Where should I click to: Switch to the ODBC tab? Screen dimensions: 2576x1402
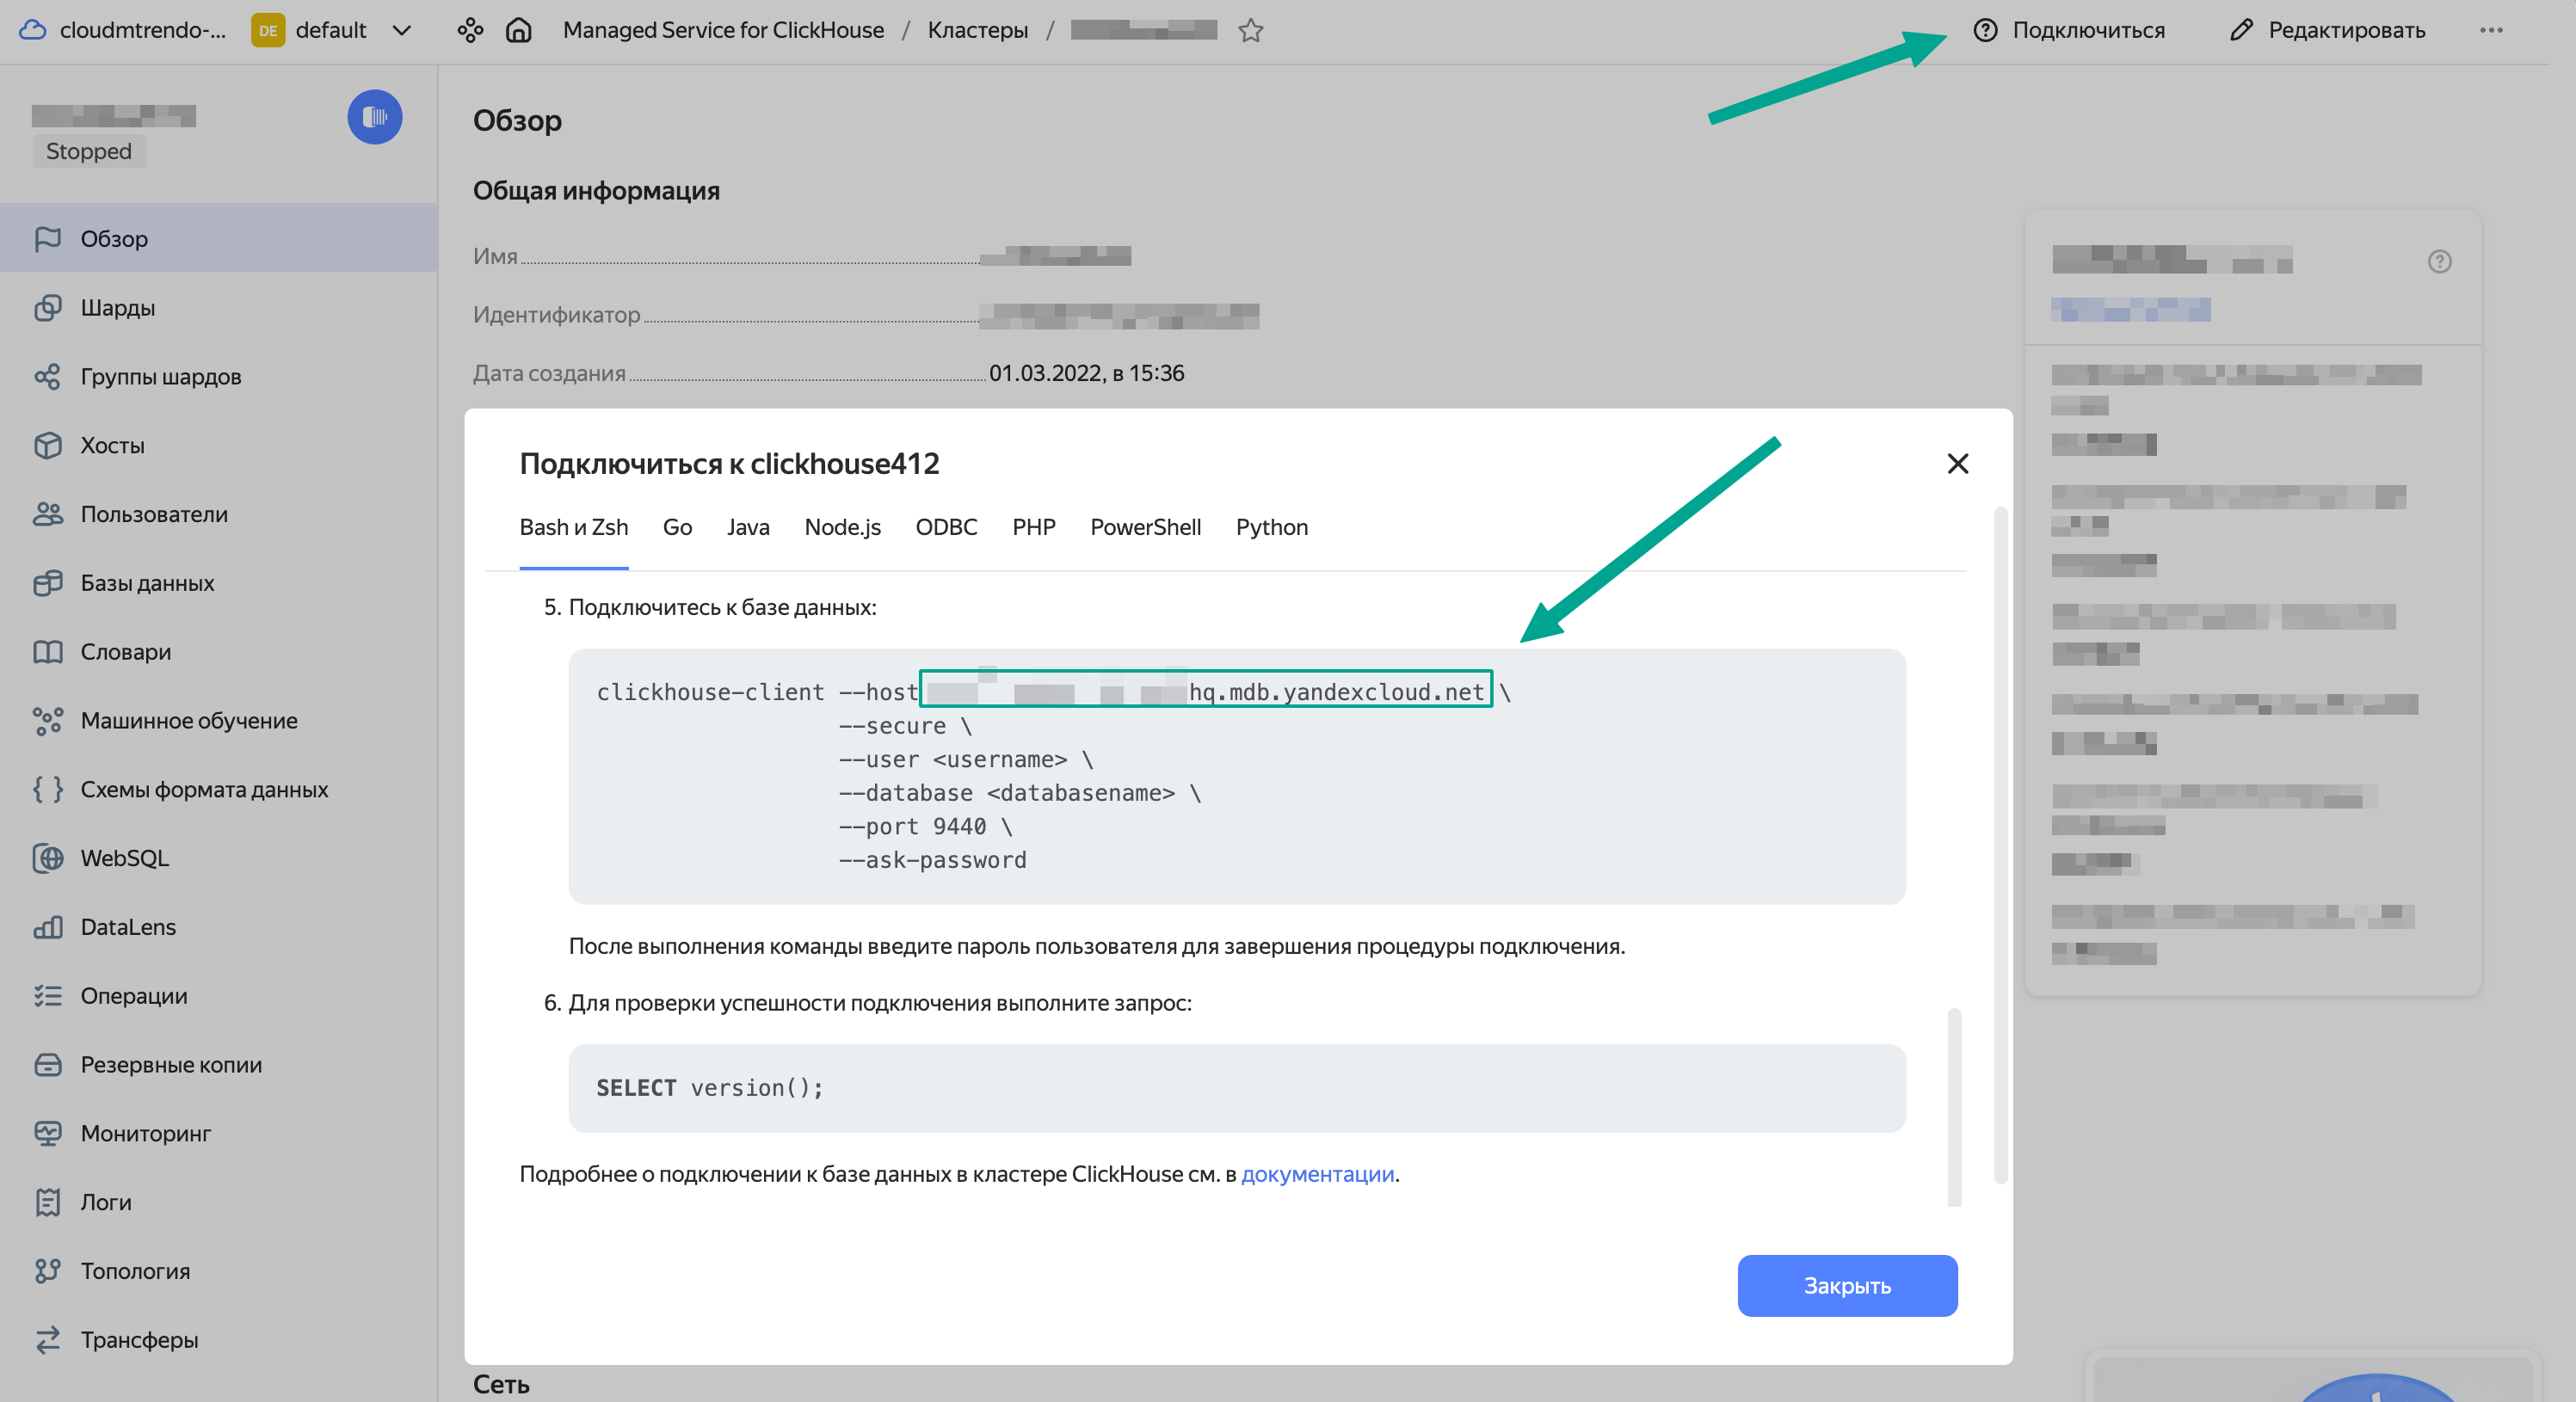946,527
